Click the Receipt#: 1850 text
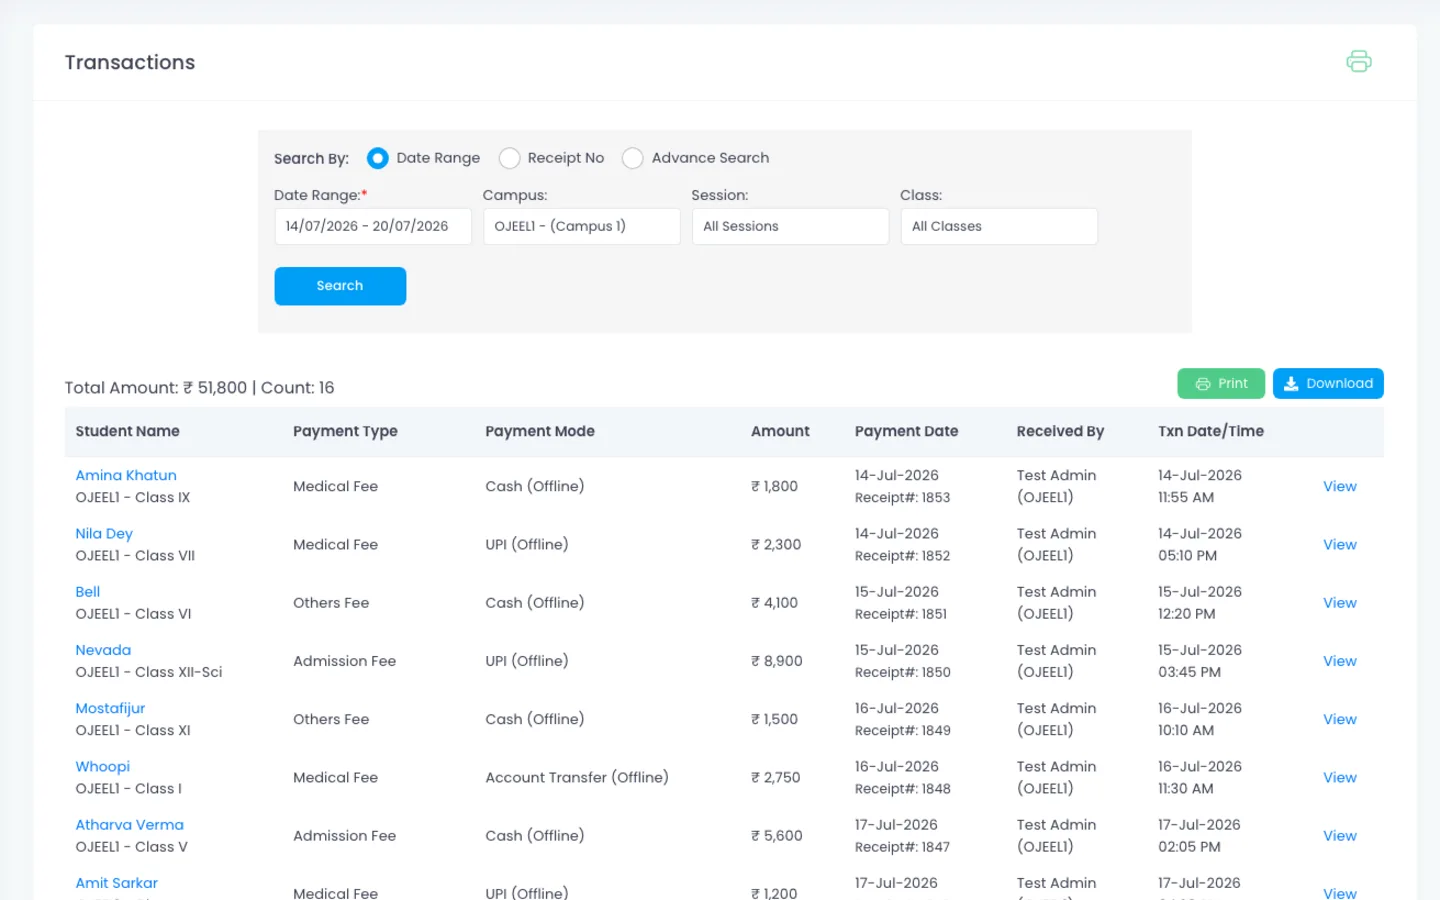The width and height of the screenshot is (1440, 900). (903, 672)
